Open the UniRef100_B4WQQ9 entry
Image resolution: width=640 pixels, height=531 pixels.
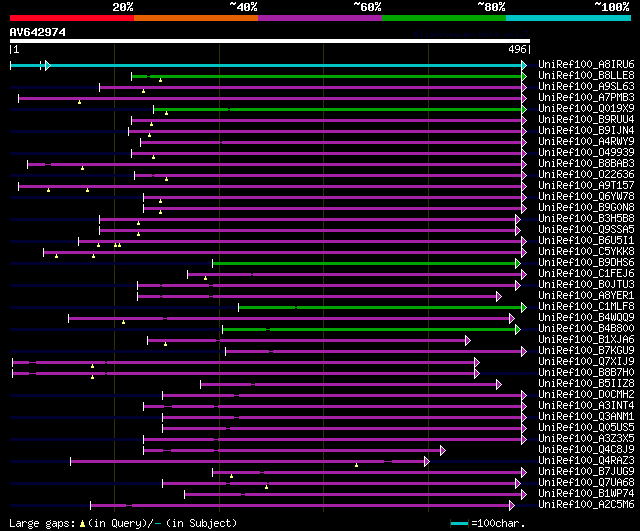point(586,318)
